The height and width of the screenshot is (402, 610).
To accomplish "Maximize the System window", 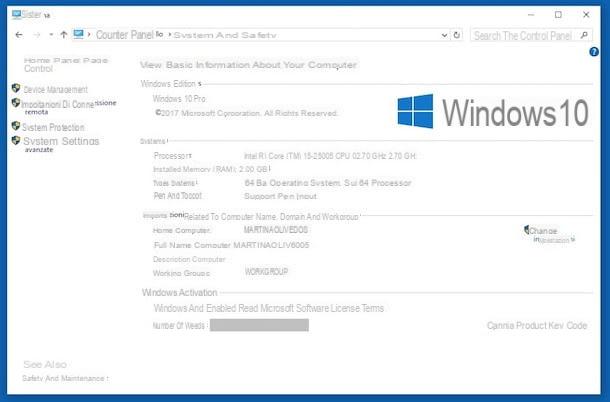I will click(558, 15).
